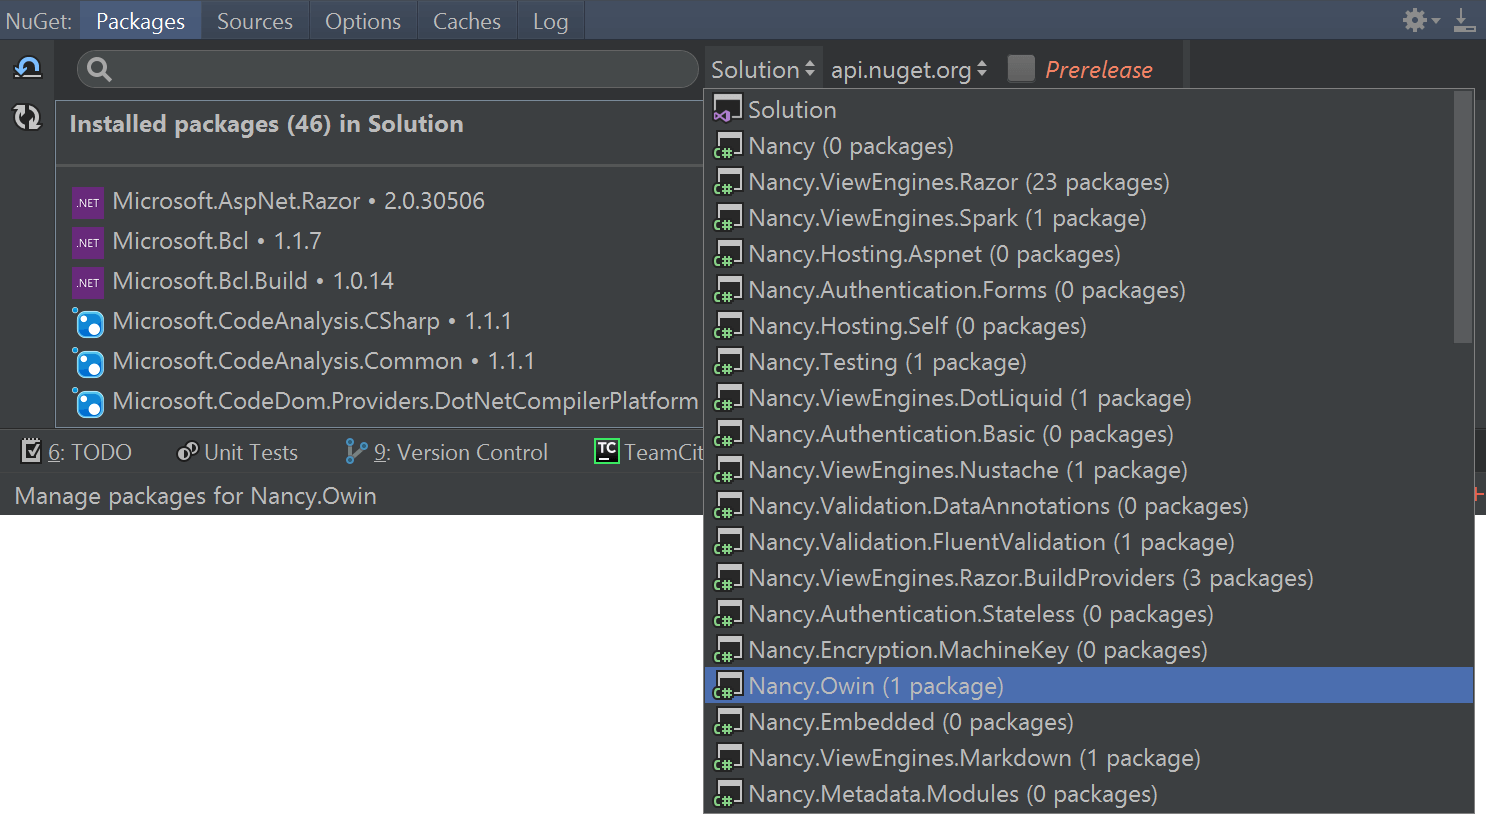Click the refresh packages circular arrows icon
1486x814 pixels.
pyautogui.click(x=27, y=117)
